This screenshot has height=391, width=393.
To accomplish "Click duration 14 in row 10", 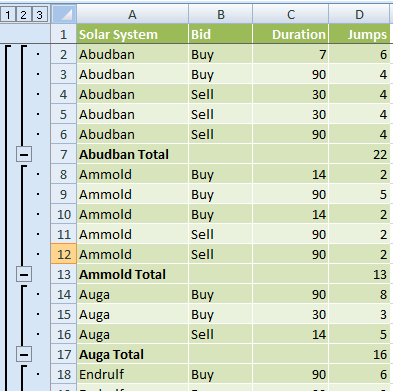I will [291, 214].
